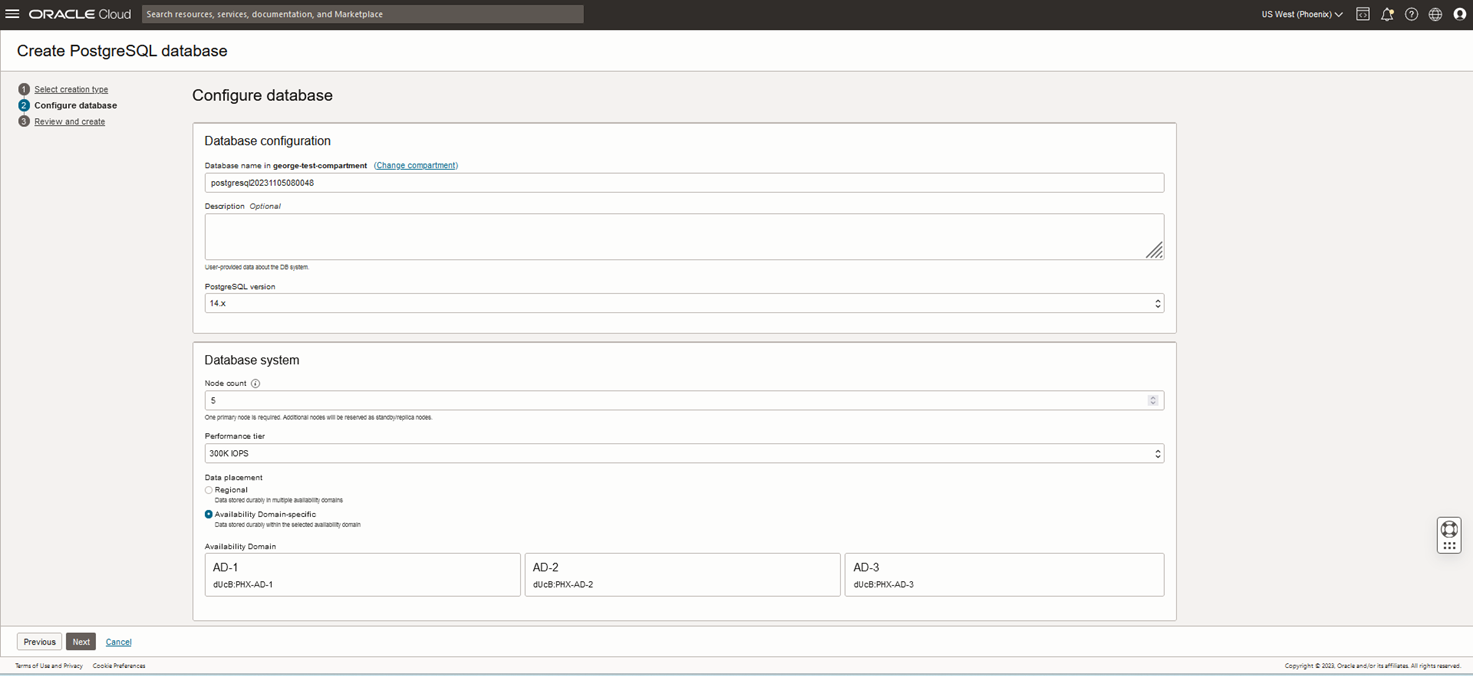This screenshot has width=1473, height=676.
Task: Open Cloud Shell developer tools icon
Action: click(x=1362, y=14)
